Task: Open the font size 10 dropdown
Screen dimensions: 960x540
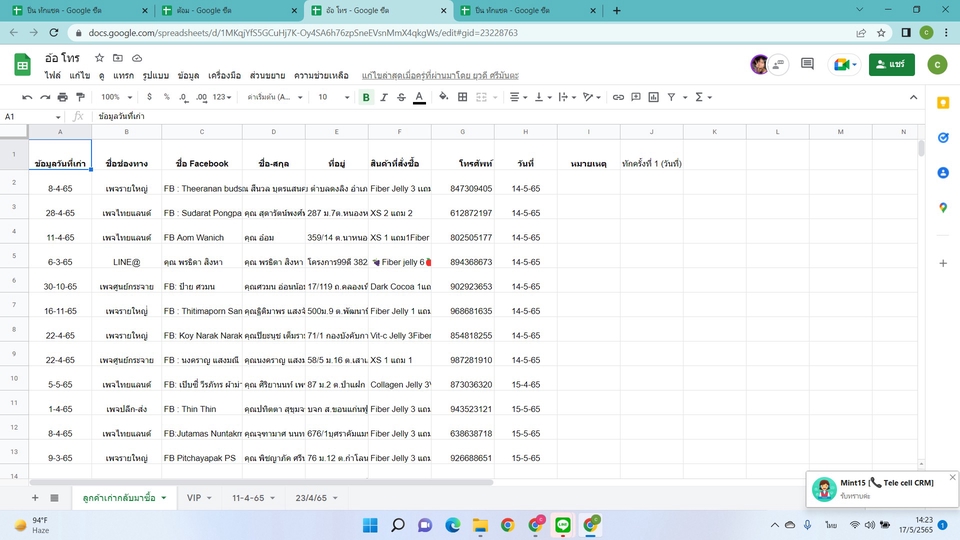Action: tap(334, 97)
